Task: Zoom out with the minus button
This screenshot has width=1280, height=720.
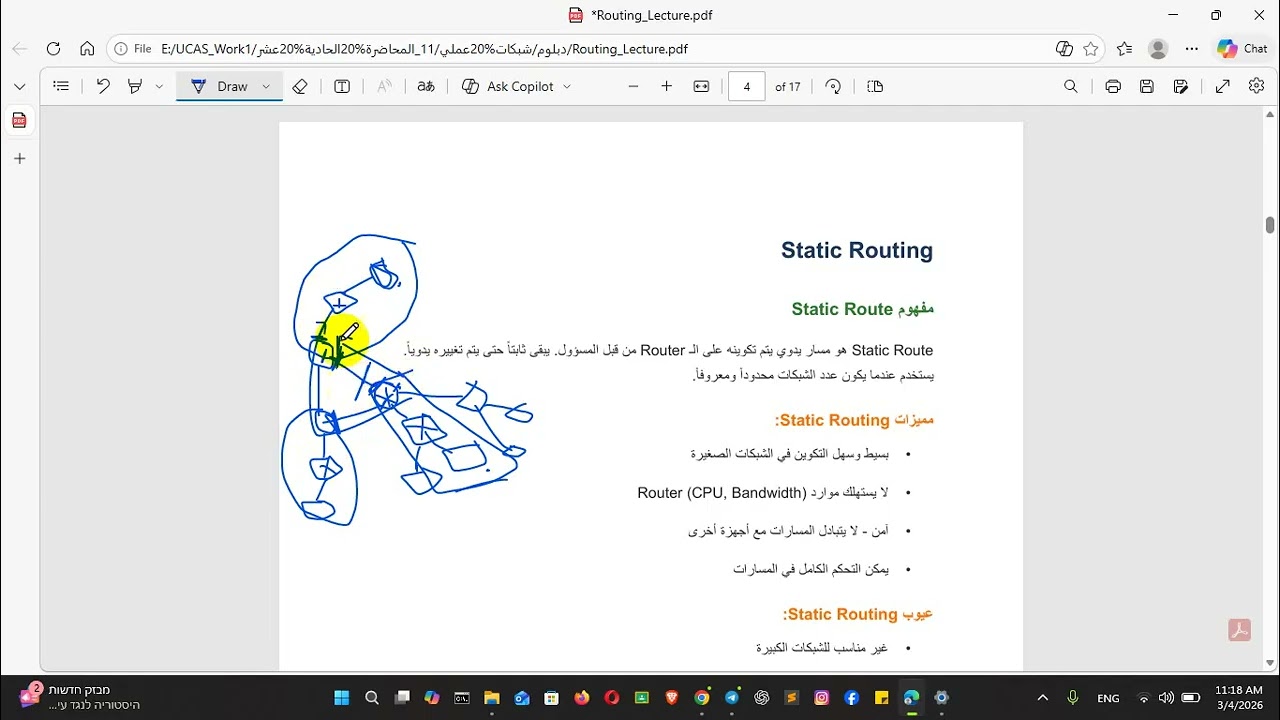Action: pyautogui.click(x=633, y=87)
